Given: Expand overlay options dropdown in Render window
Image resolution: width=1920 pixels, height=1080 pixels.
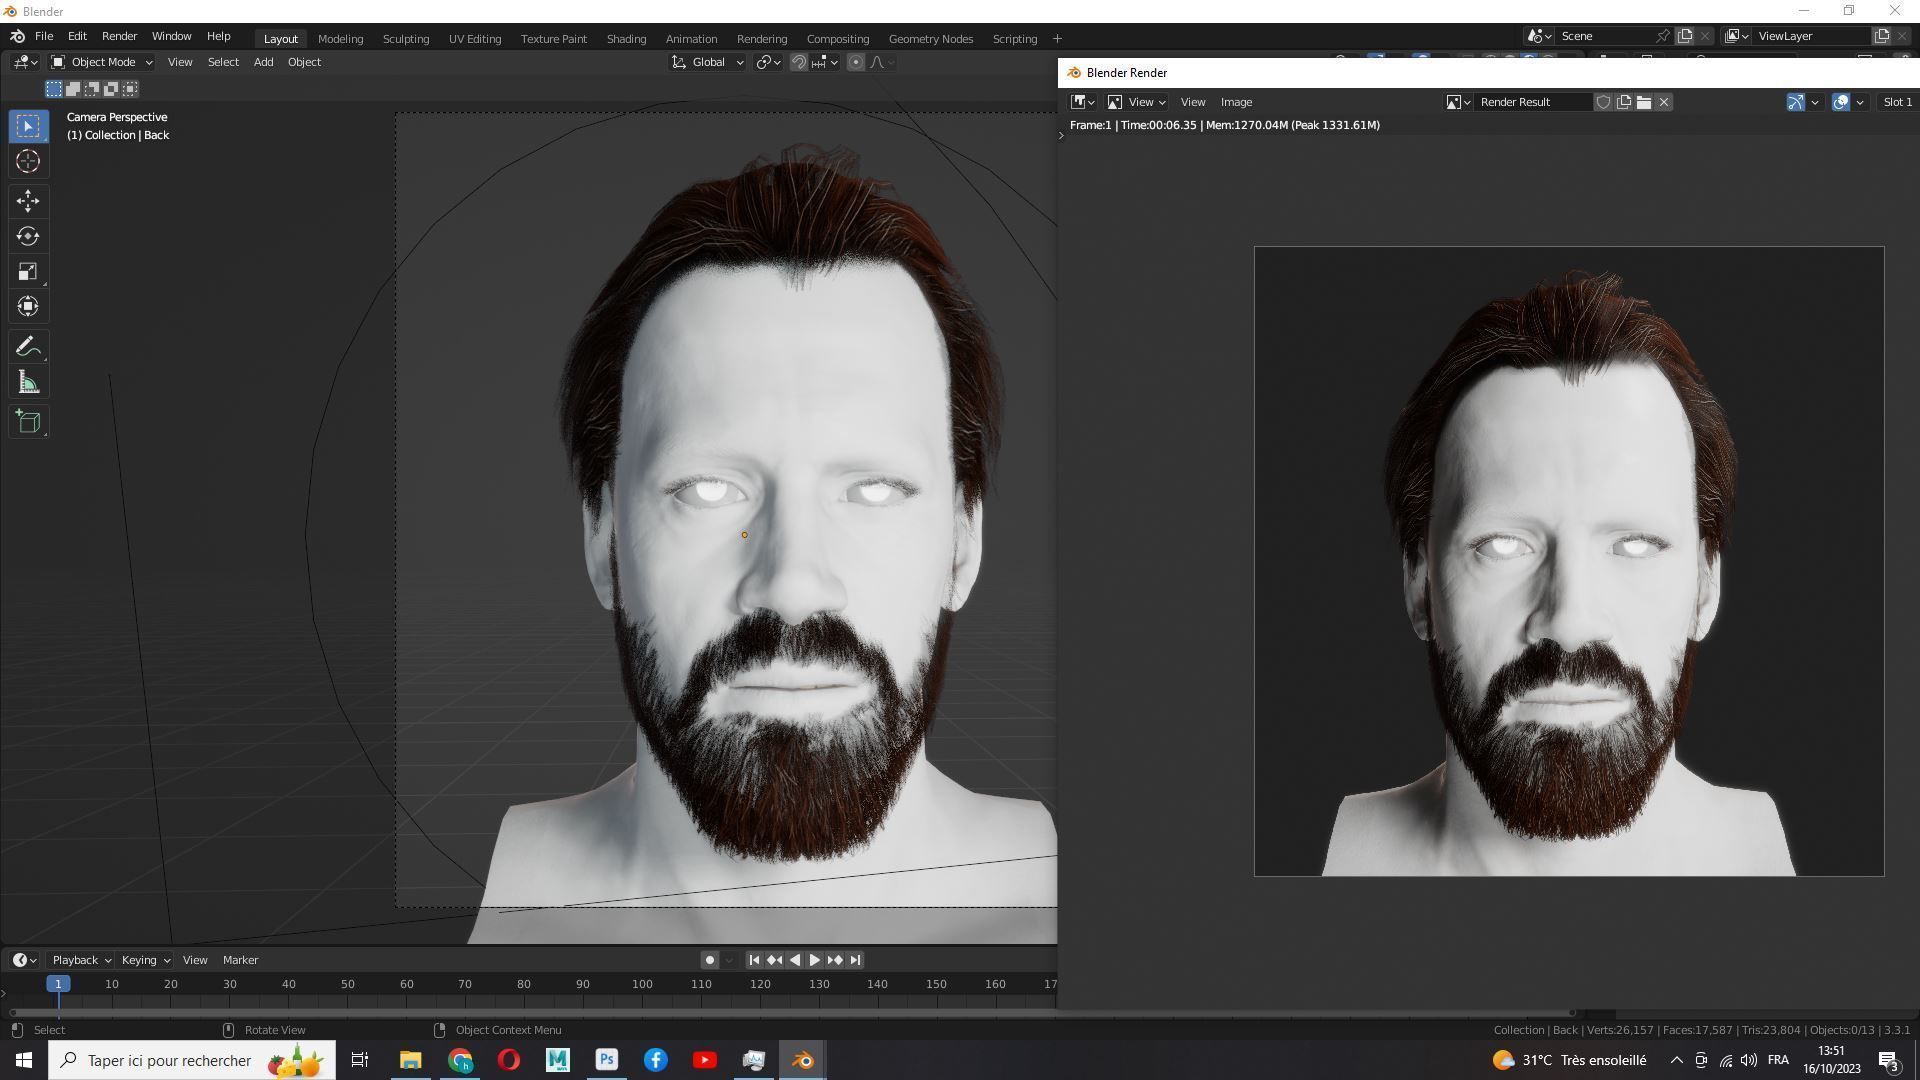Looking at the screenshot, I should [1860, 102].
